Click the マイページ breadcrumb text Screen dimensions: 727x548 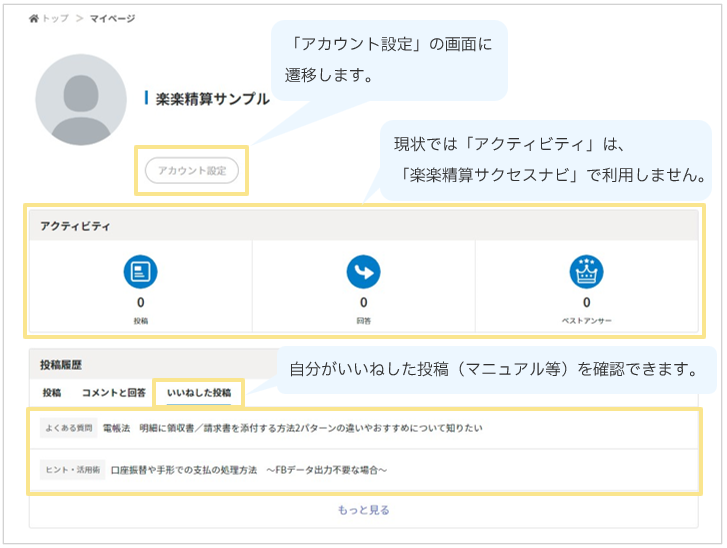point(113,19)
